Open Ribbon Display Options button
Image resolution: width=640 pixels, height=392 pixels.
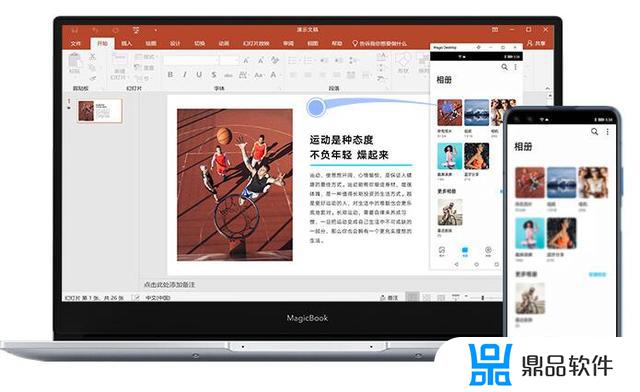click(495, 30)
